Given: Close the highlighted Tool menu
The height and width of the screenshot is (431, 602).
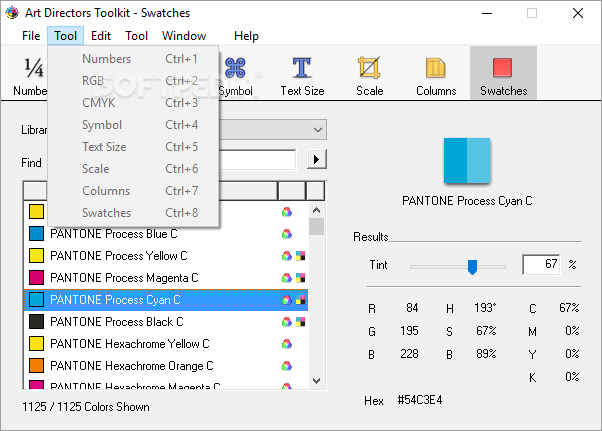Looking at the screenshot, I should pyautogui.click(x=65, y=36).
